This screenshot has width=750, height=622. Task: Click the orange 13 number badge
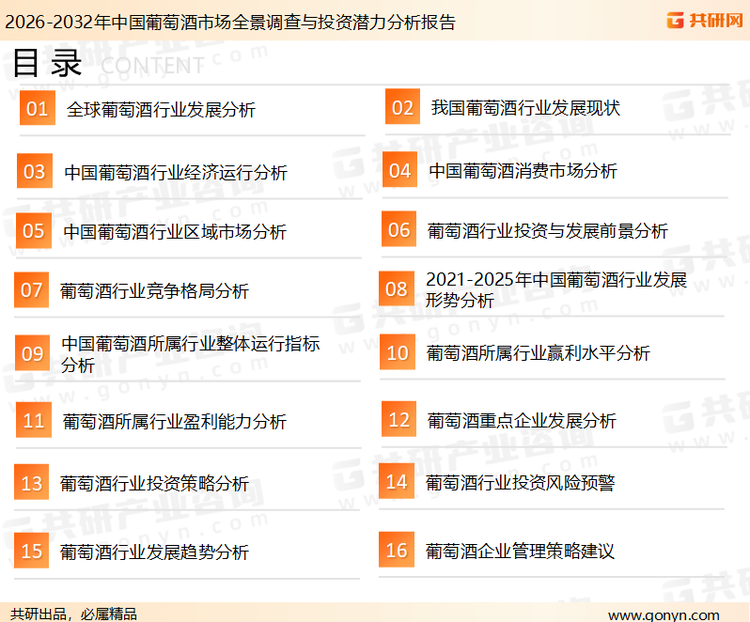pyautogui.click(x=32, y=482)
